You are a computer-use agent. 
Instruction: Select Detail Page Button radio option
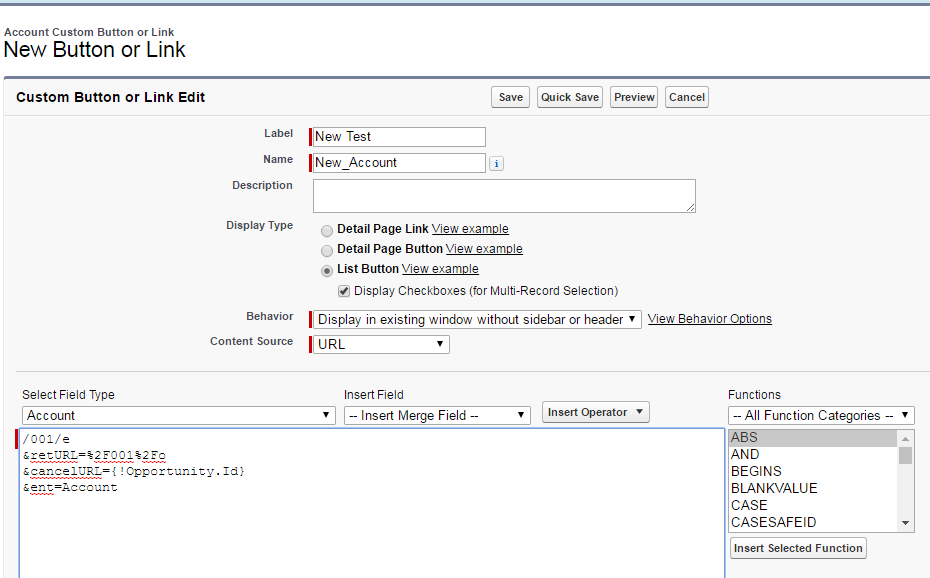(x=327, y=251)
